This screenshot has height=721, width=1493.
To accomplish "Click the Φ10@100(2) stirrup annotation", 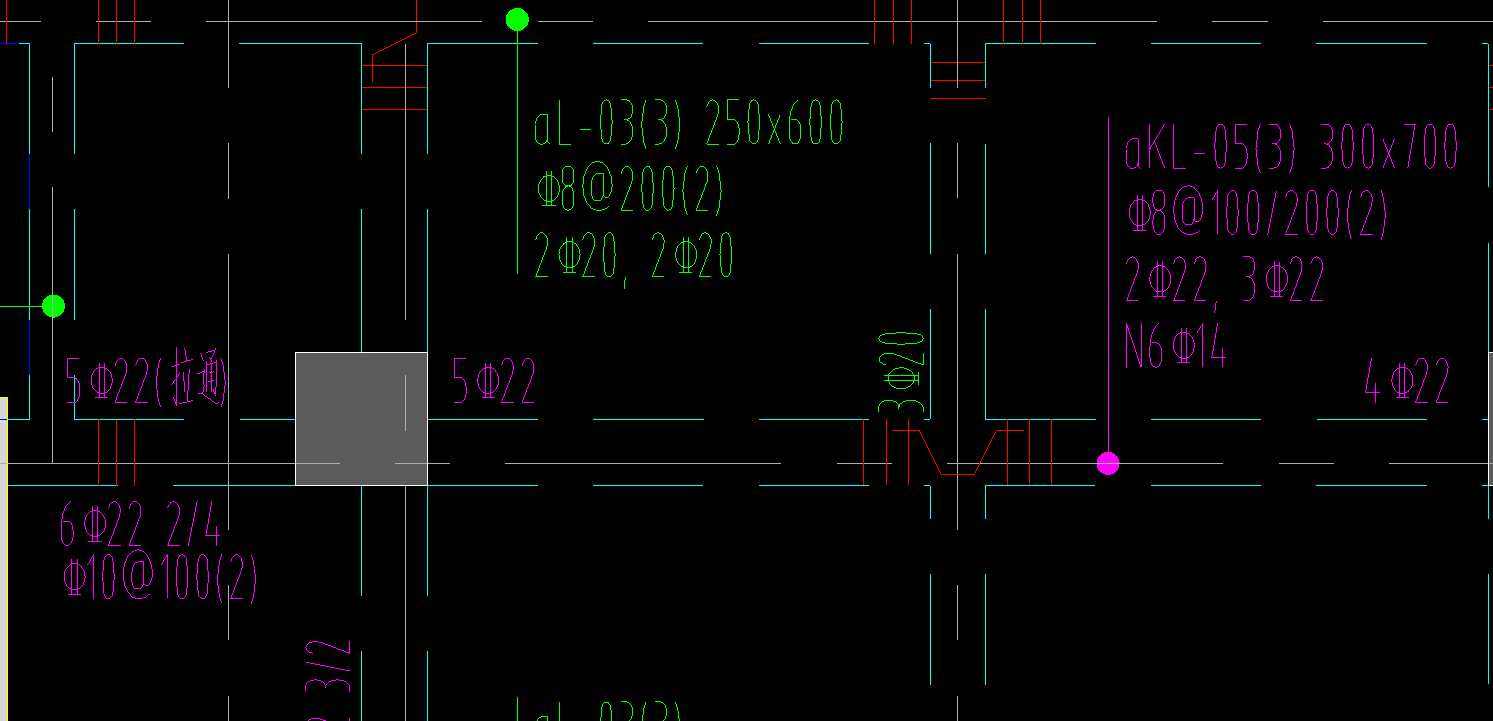I will point(160,578).
